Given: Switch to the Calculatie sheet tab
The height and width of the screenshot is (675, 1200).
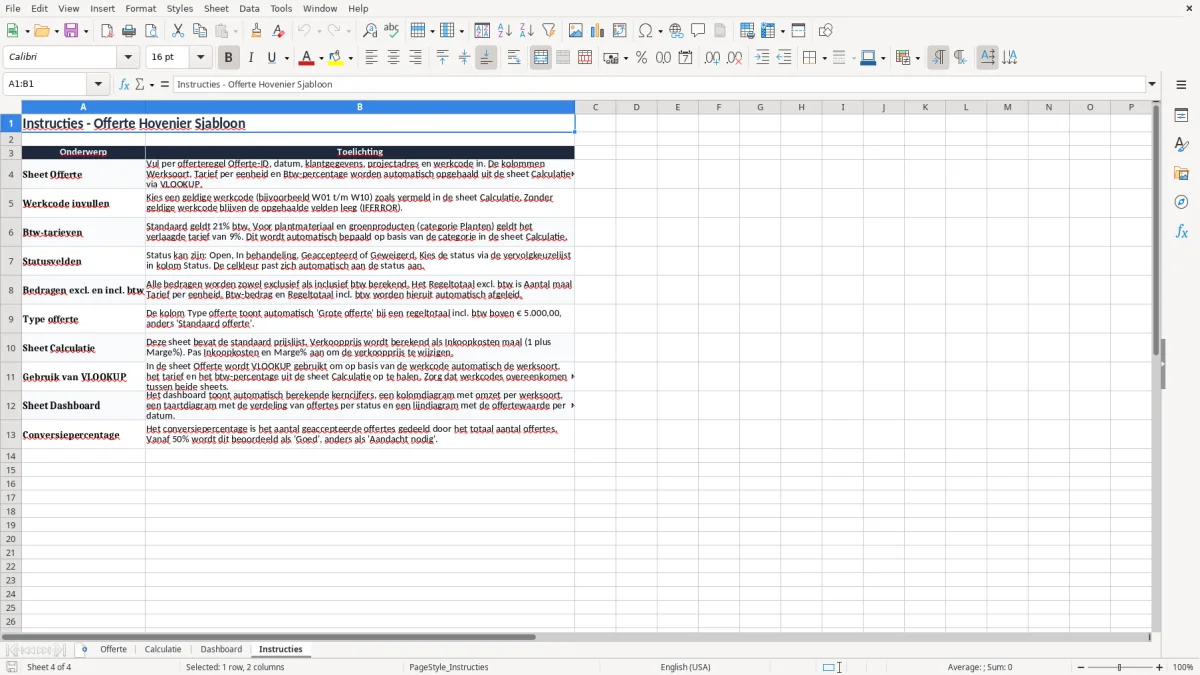Looking at the screenshot, I should (163, 650).
